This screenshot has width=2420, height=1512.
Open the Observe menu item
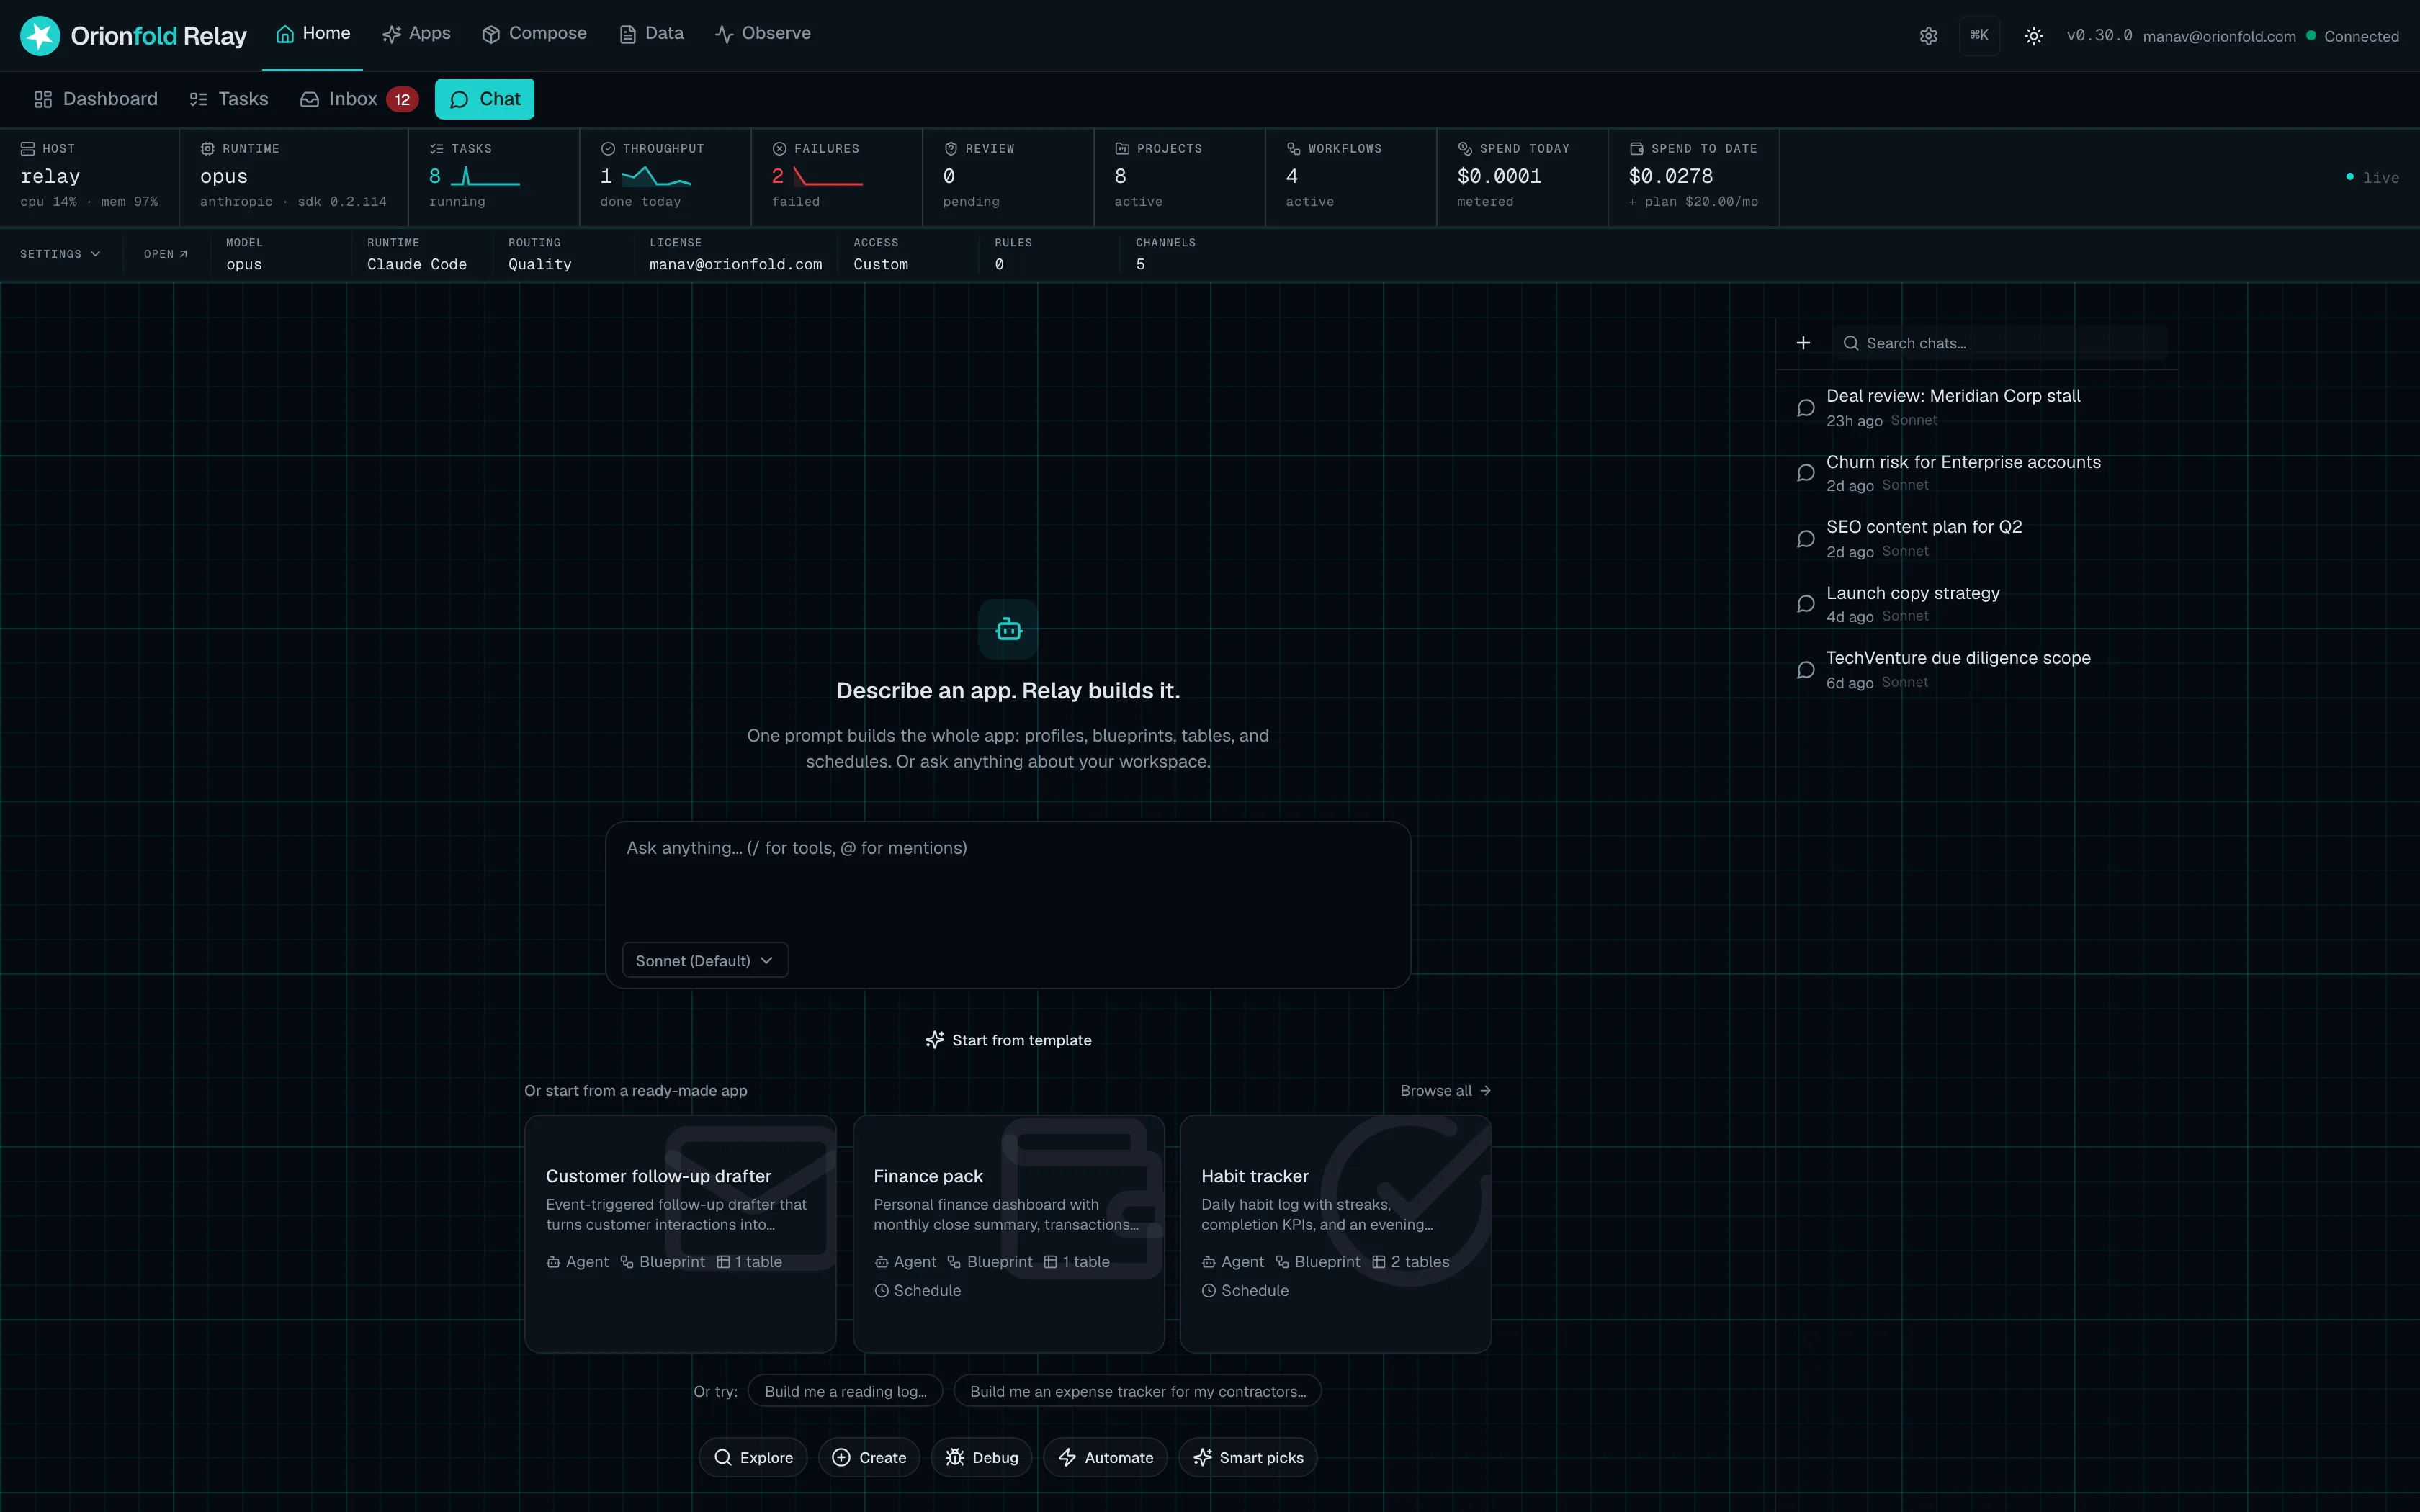tap(763, 33)
